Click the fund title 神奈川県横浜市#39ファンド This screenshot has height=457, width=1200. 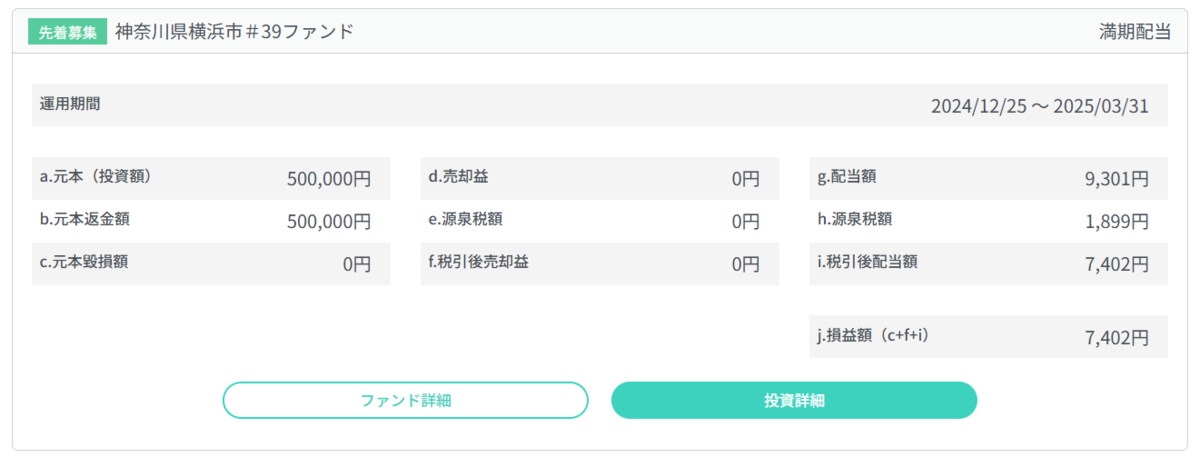[234, 31]
